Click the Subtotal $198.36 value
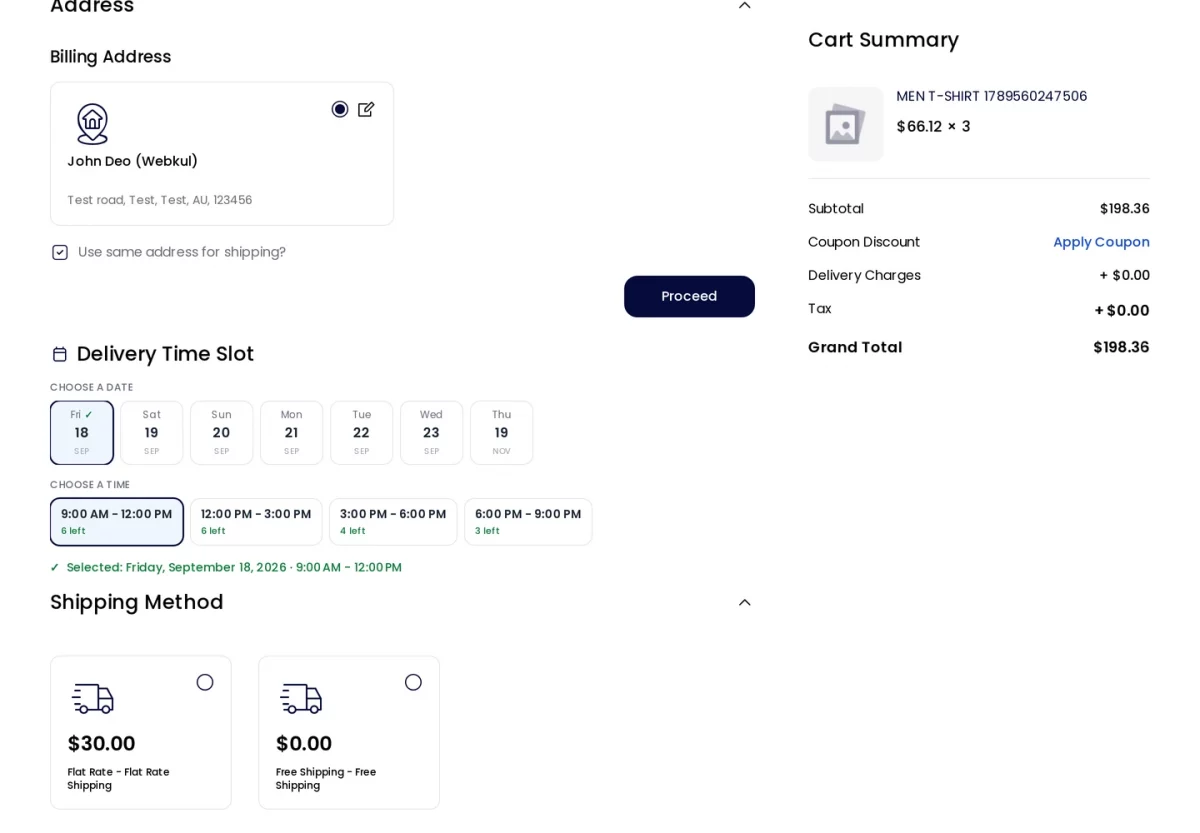This screenshot has height=833, width=1200. [1125, 209]
